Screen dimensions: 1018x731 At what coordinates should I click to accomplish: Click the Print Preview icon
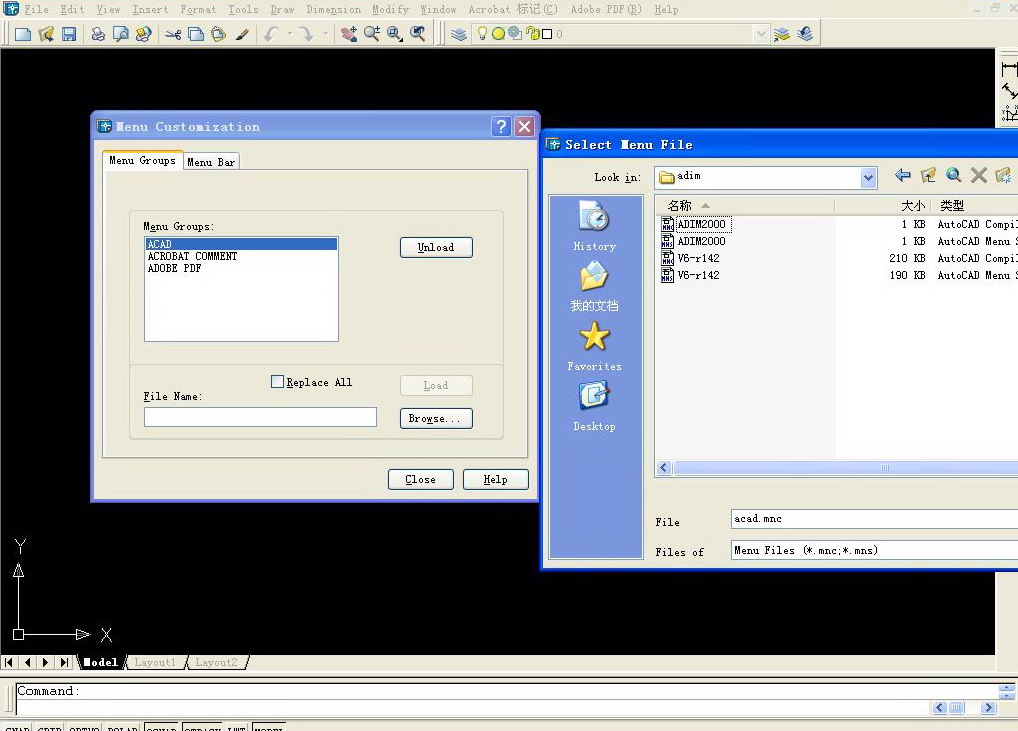(x=121, y=34)
